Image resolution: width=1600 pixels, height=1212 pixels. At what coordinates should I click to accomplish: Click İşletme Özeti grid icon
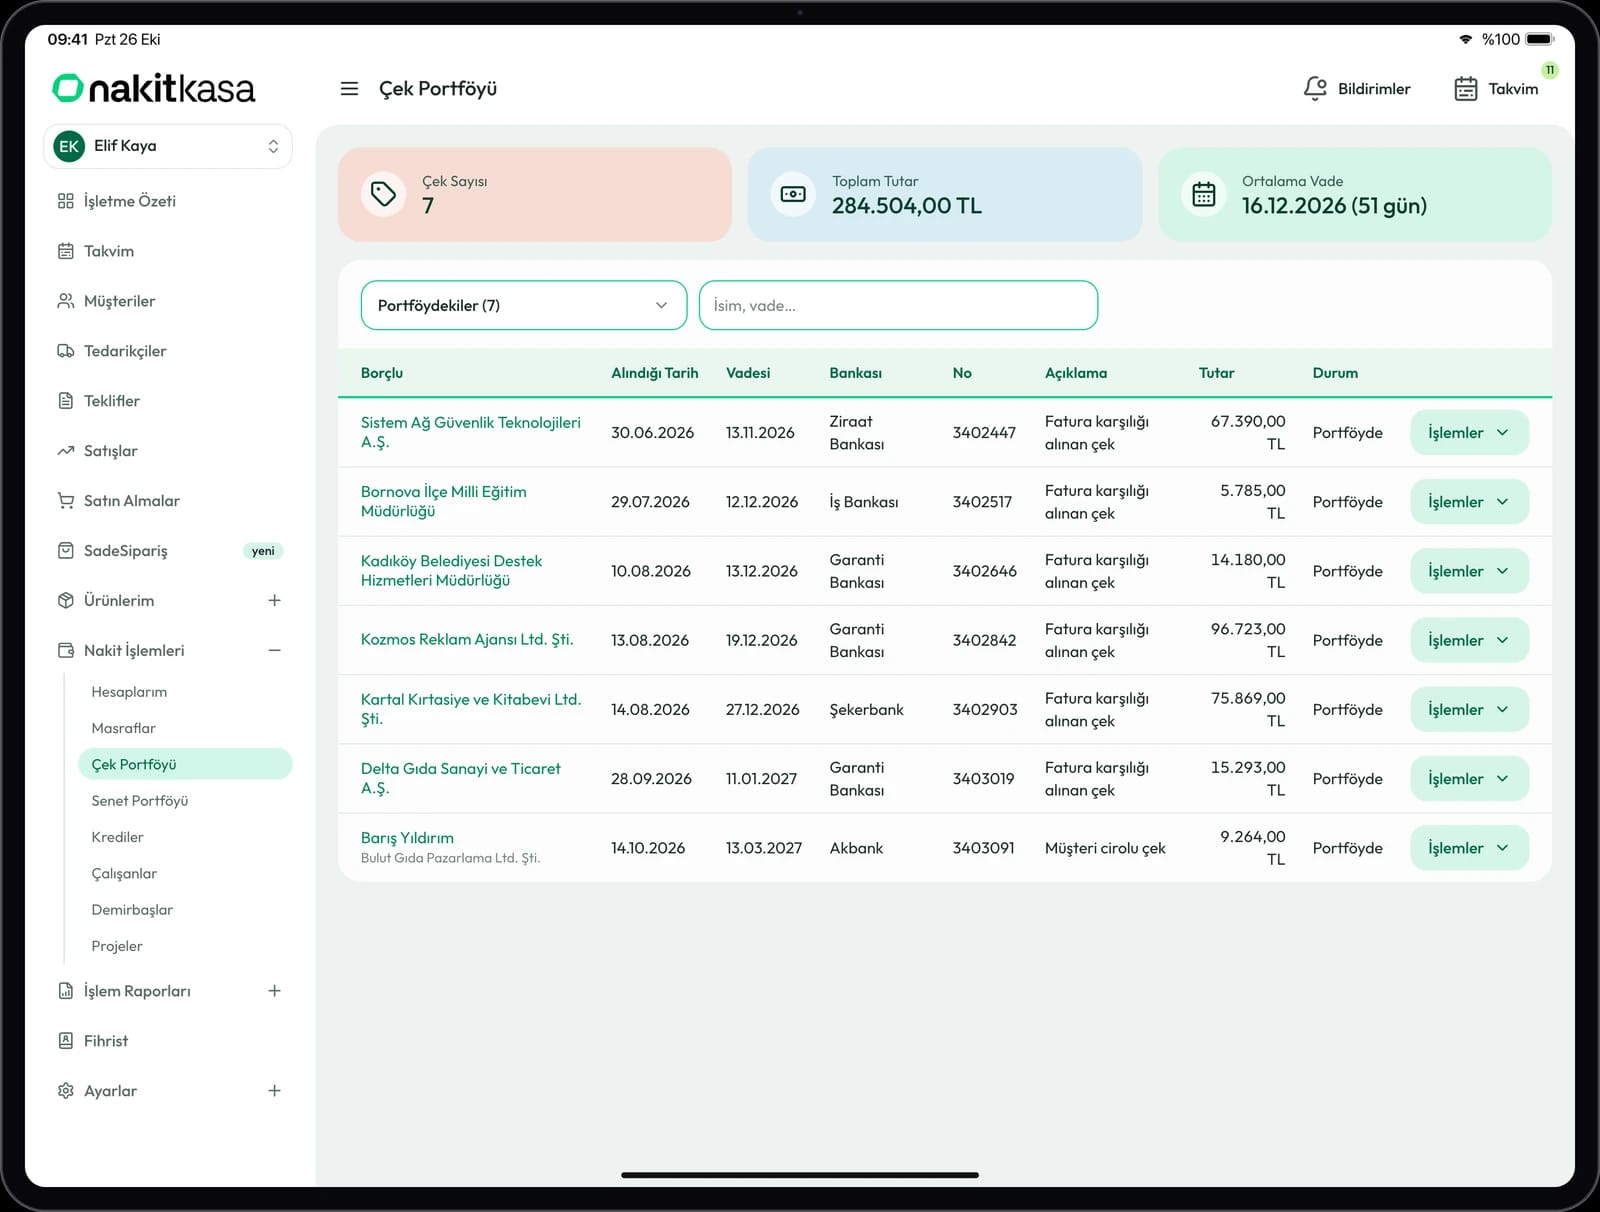(66, 201)
